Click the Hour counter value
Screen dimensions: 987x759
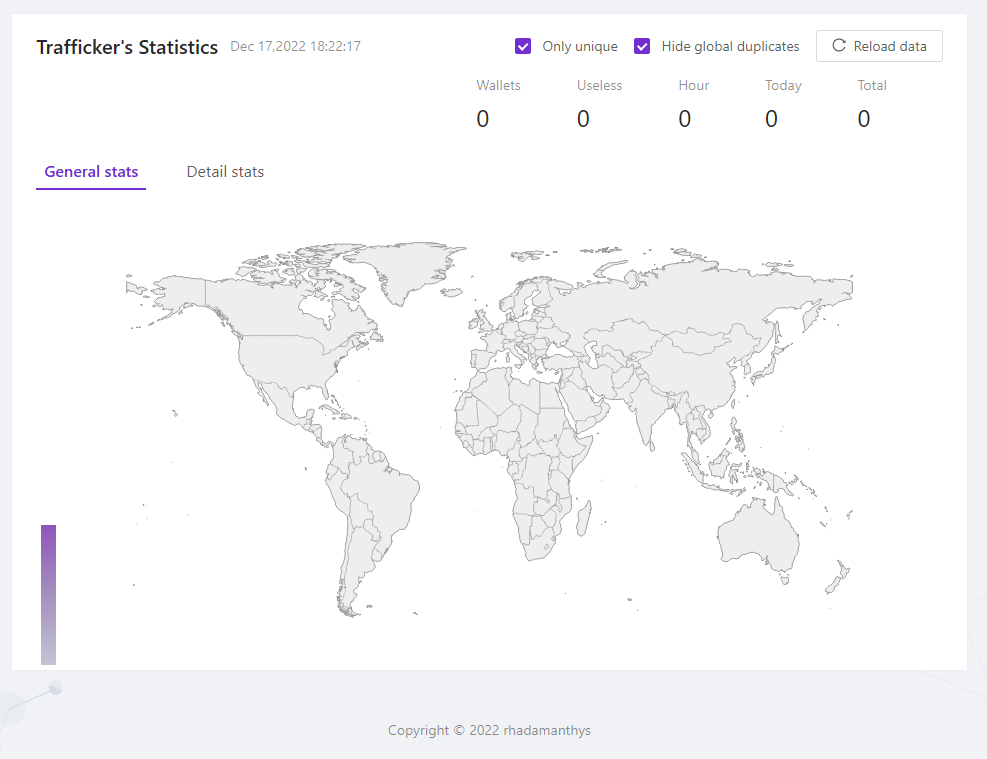(x=685, y=119)
